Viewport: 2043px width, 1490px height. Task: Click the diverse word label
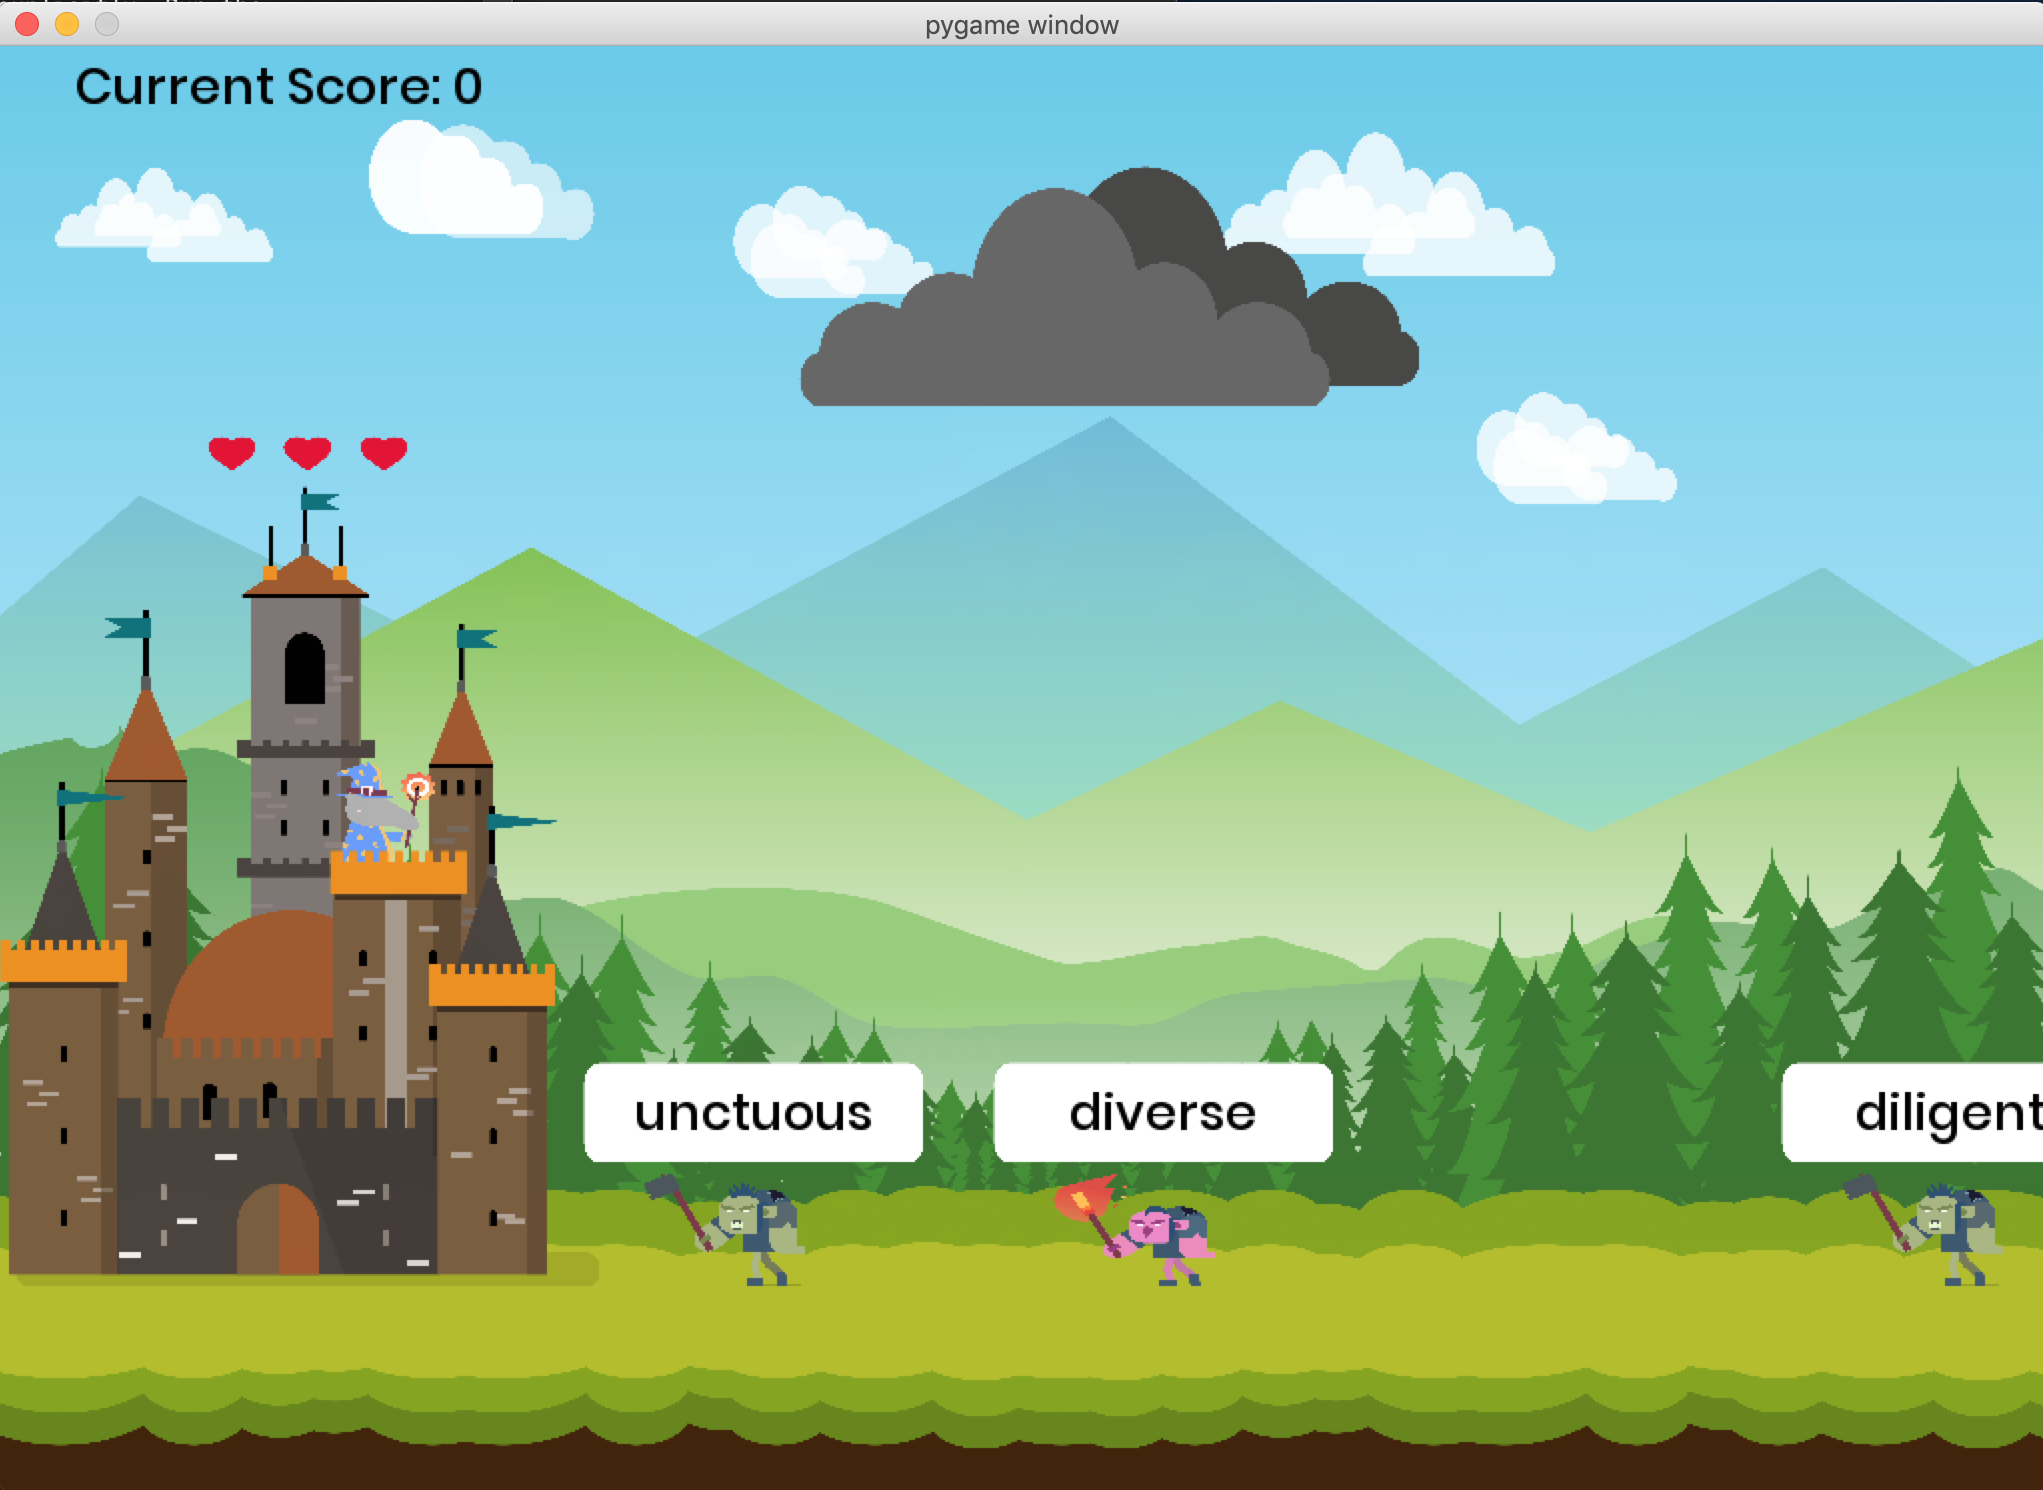point(1163,1112)
